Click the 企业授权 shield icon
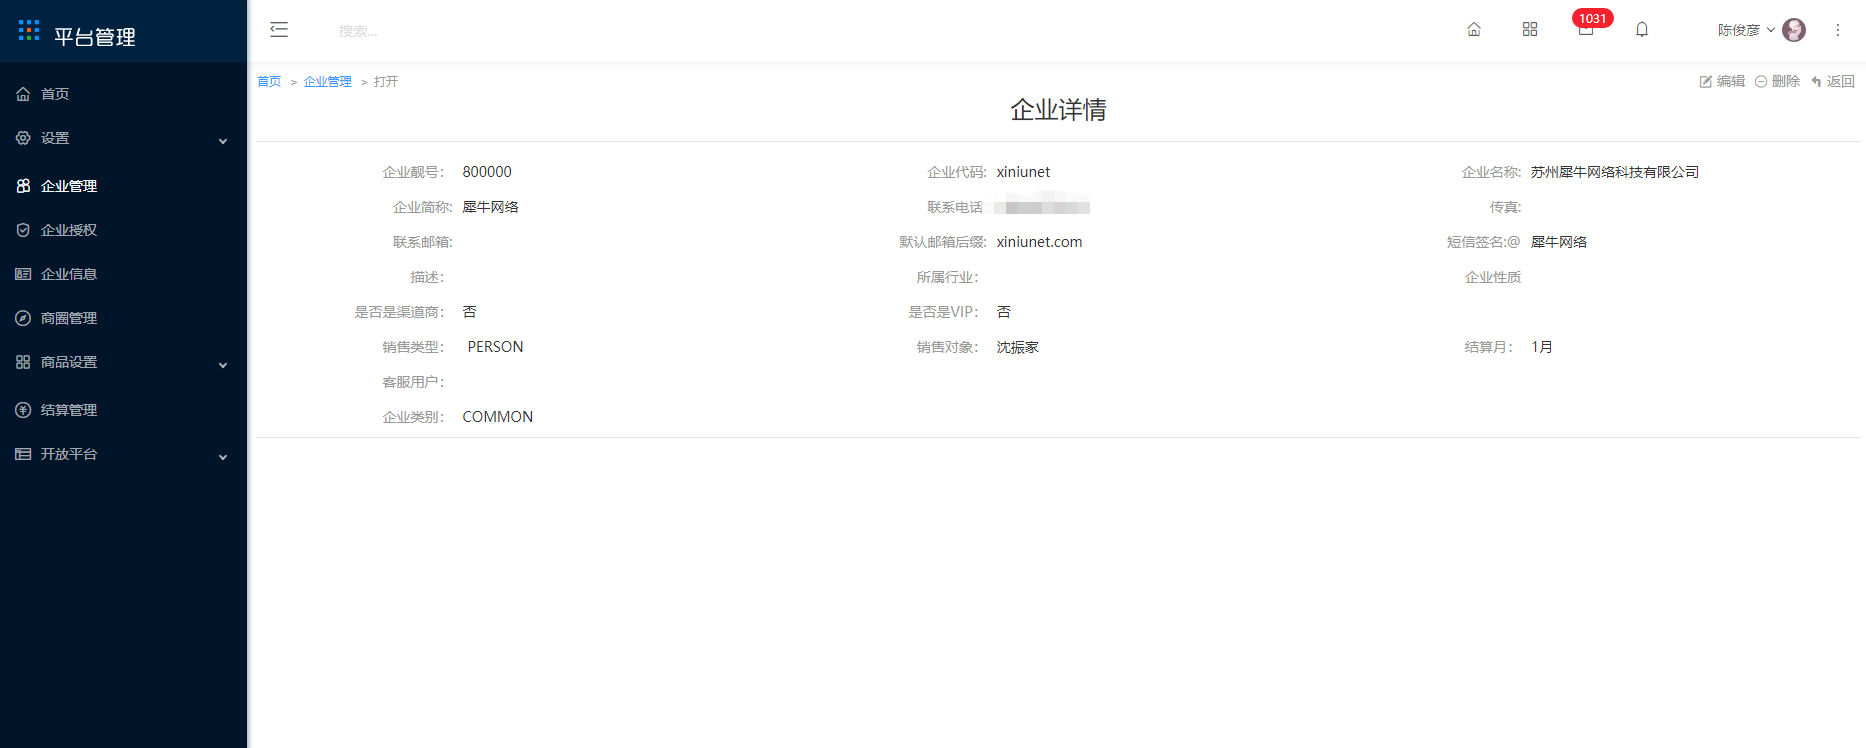Image resolution: width=1866 pixels, height=748 pixels. [23, 230]
